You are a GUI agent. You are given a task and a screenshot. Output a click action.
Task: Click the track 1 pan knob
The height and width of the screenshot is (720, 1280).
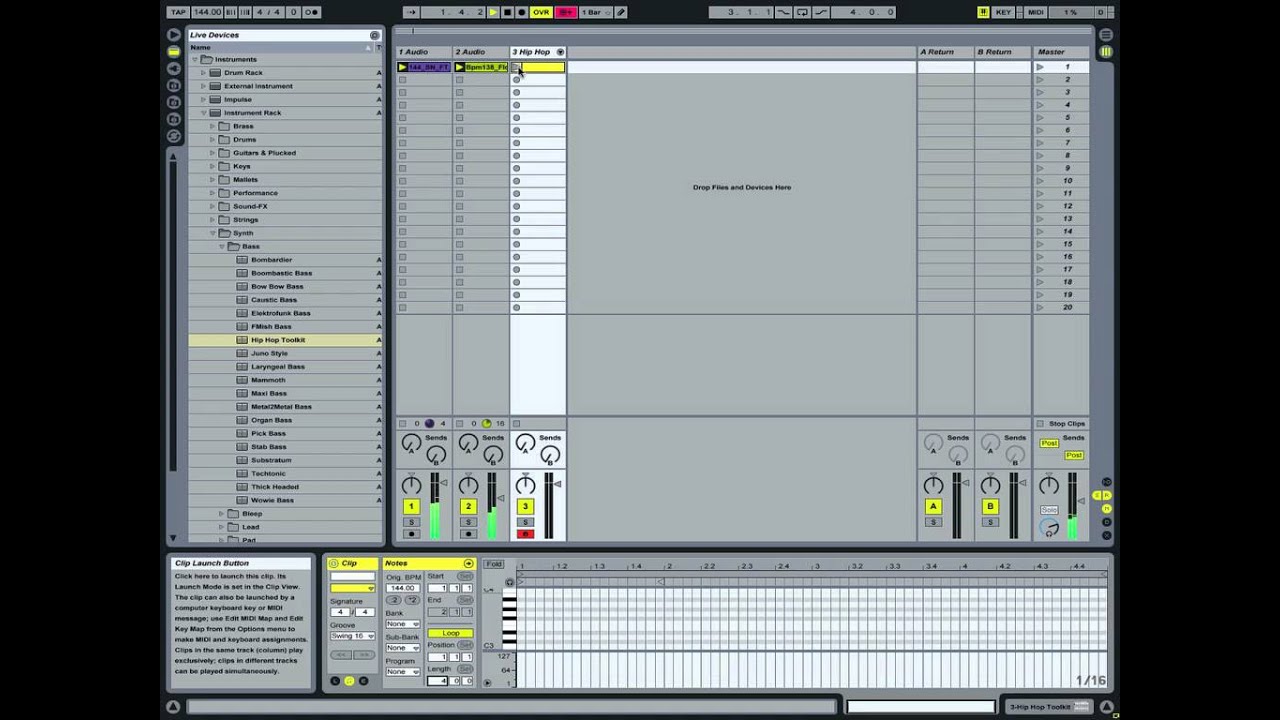pyautogui.click(x=411, y=485)
